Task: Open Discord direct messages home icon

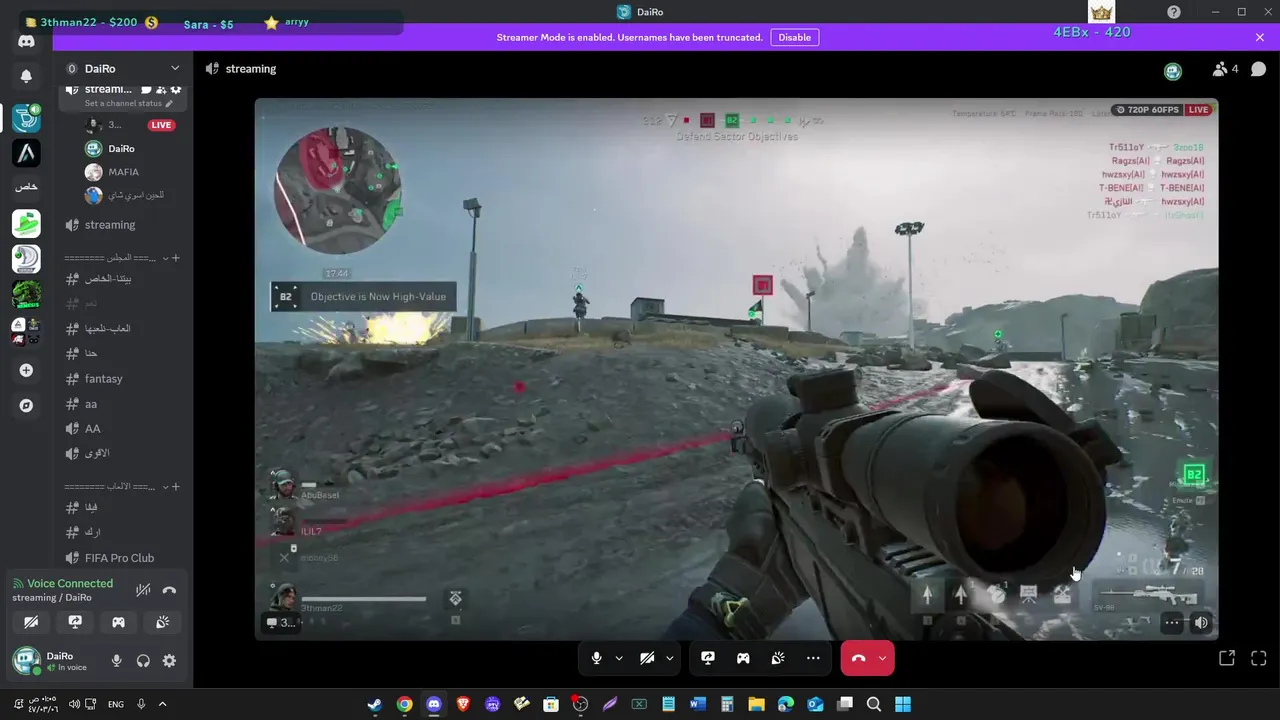Action: [x=26, y=42]
